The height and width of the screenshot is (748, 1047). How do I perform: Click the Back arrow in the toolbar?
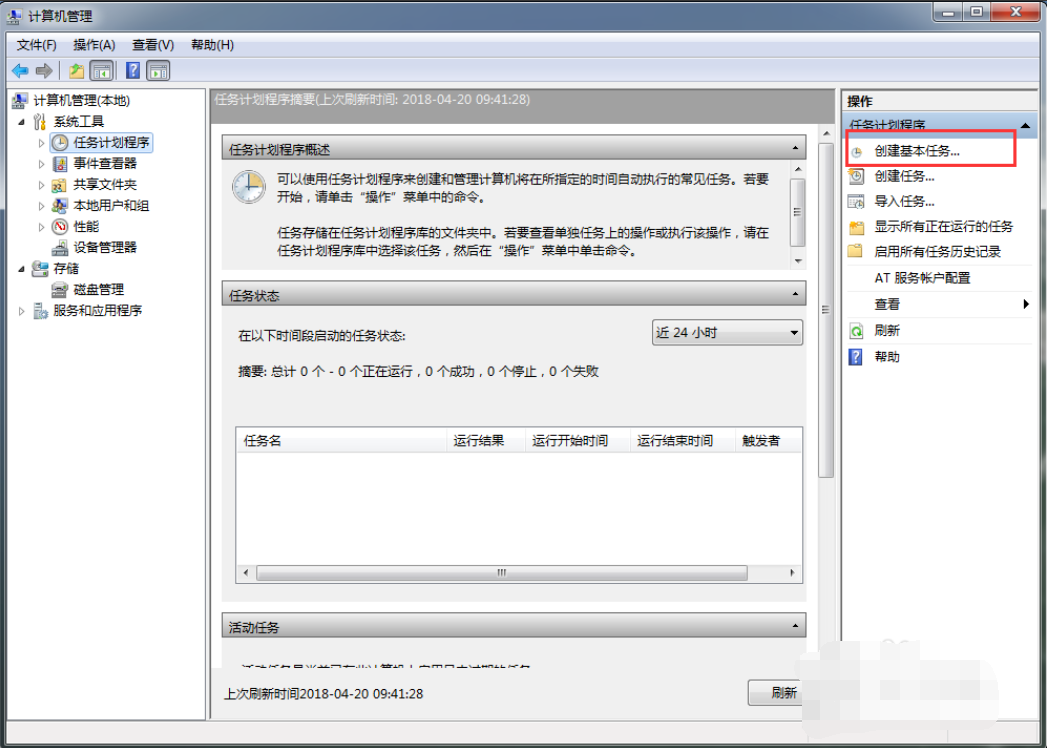(19, 71)
